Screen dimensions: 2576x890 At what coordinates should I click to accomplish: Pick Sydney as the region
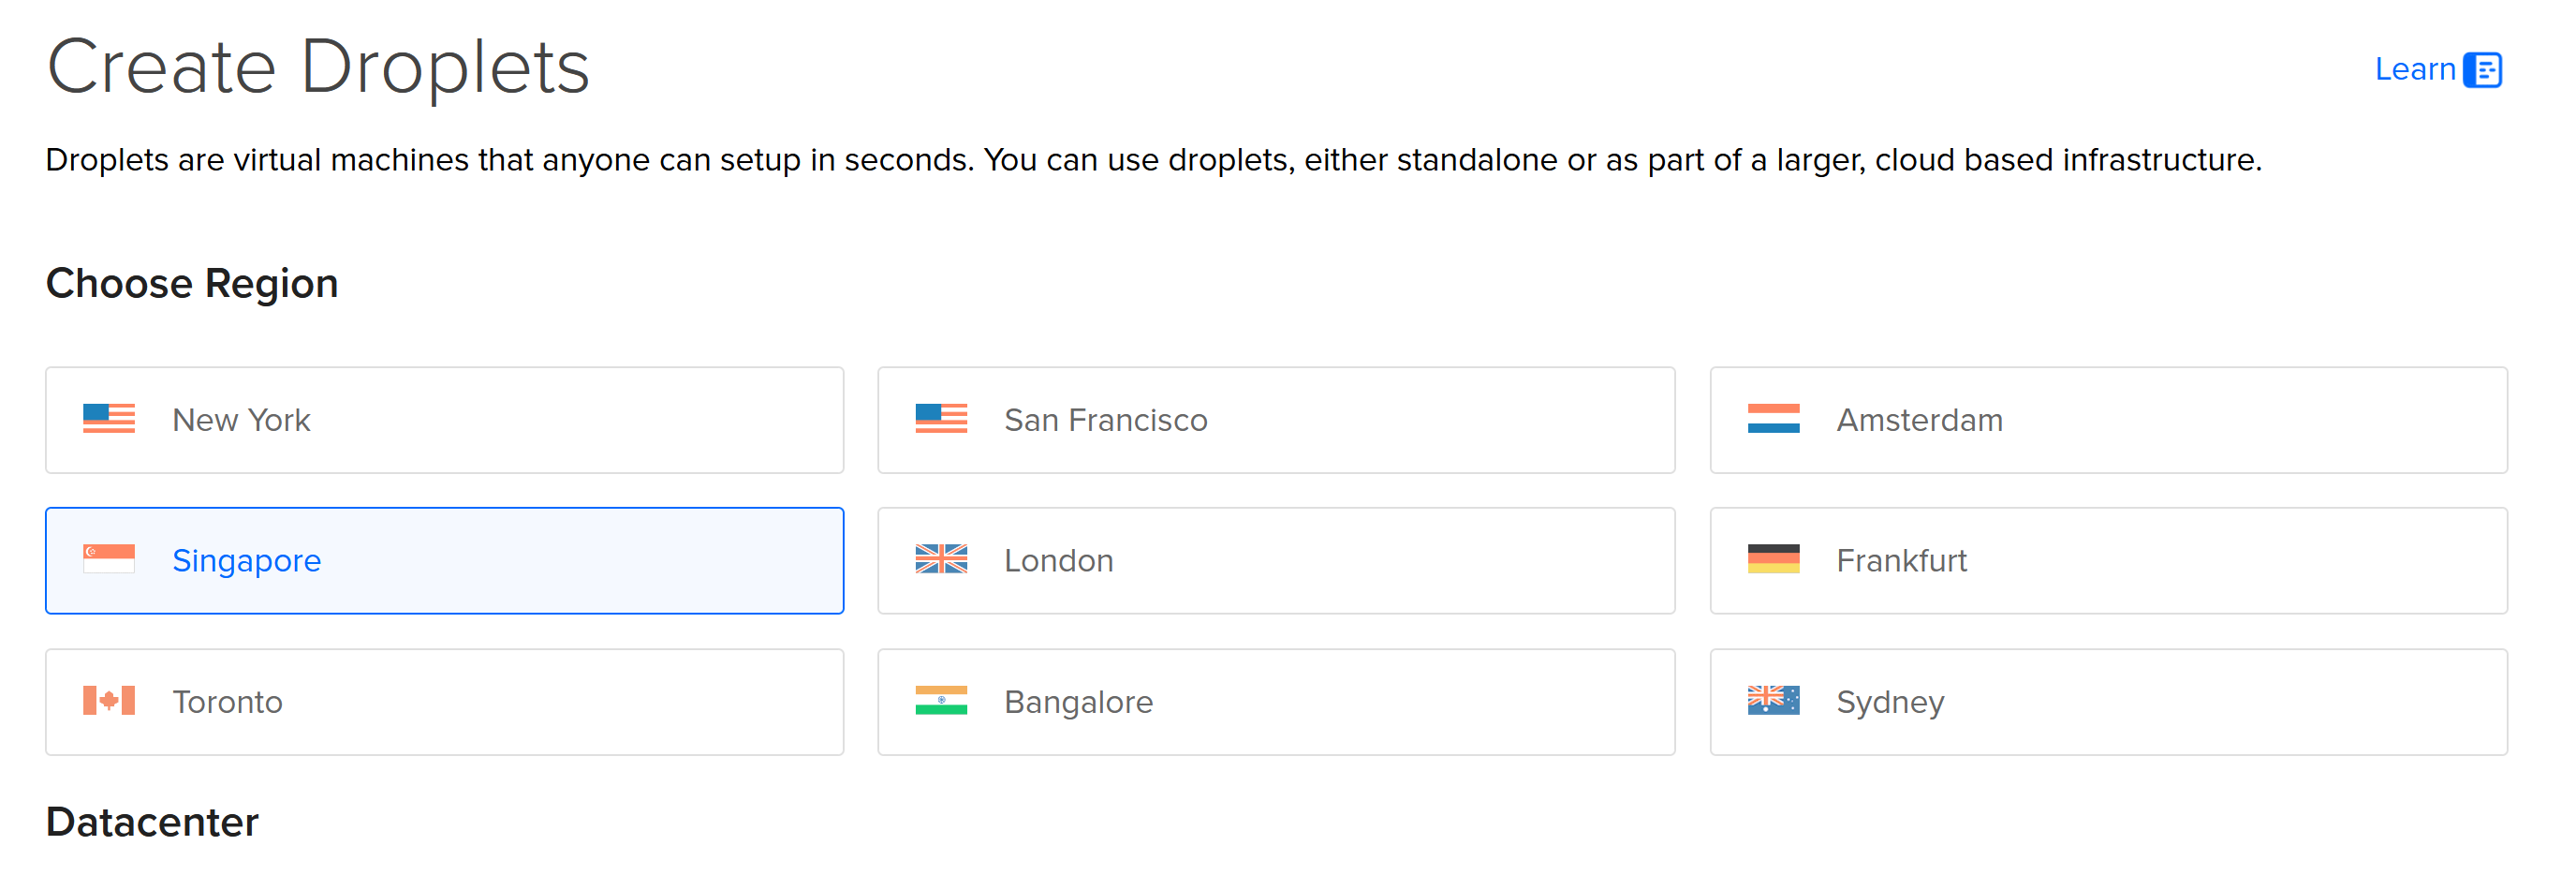pyautogui.click(x=2108, y=702)
